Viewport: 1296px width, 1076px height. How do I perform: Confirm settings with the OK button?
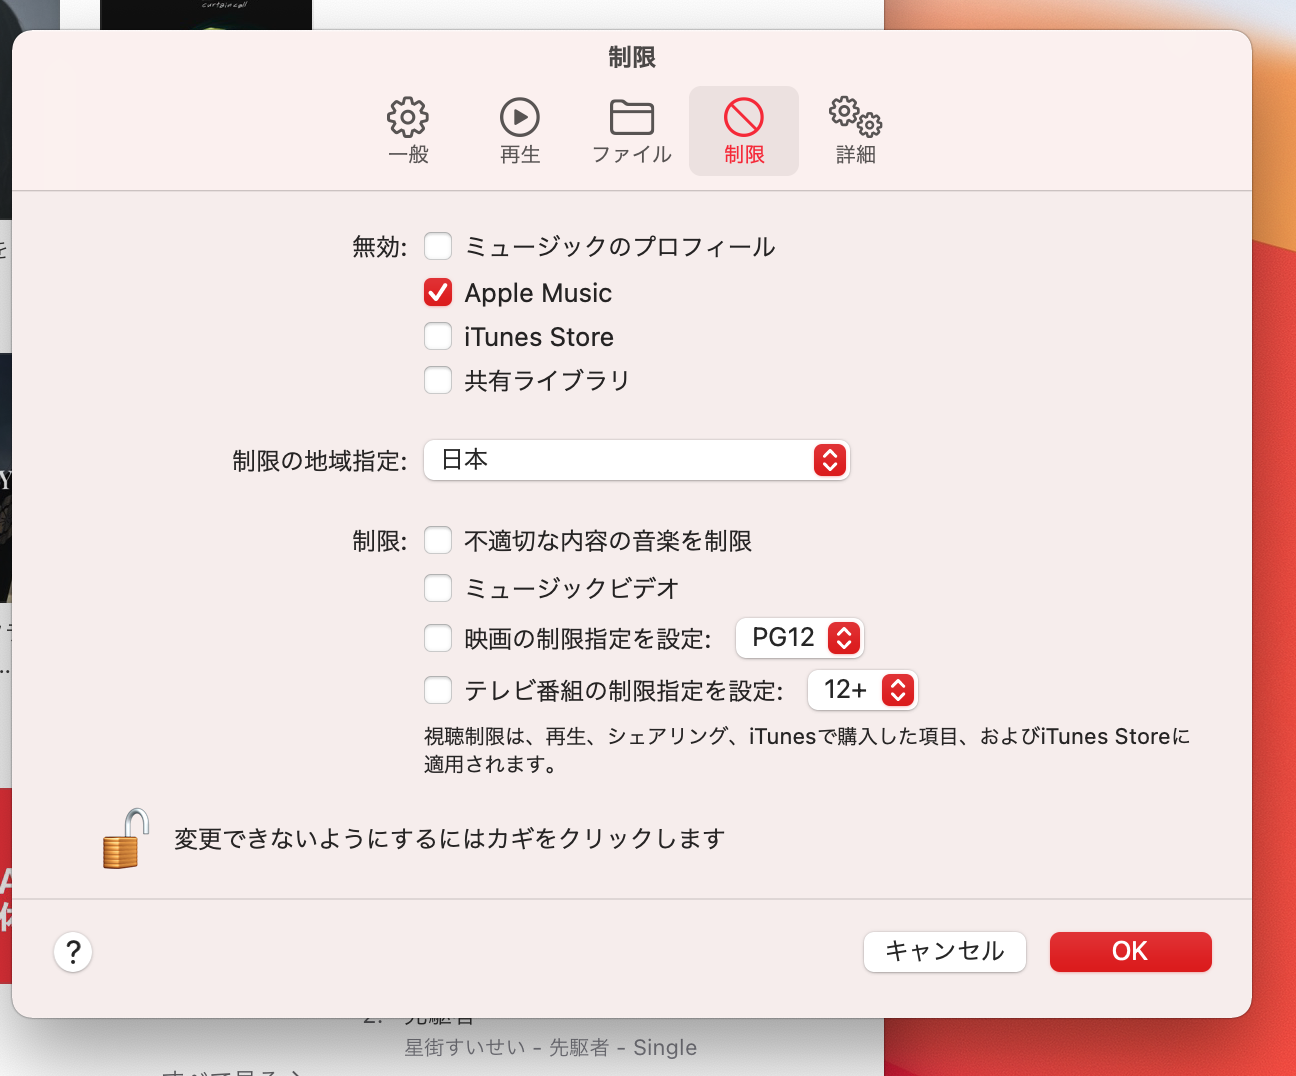click(x=1131, y=952)
